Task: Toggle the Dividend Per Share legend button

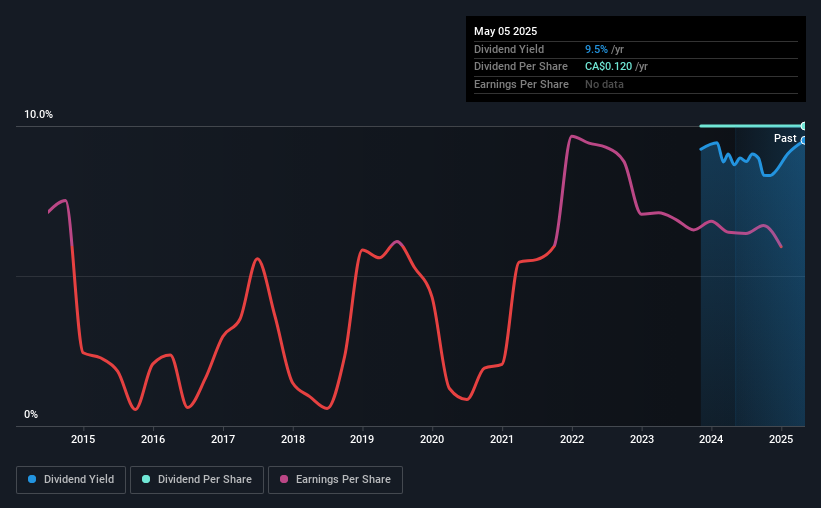Action: tap(197, 480)
